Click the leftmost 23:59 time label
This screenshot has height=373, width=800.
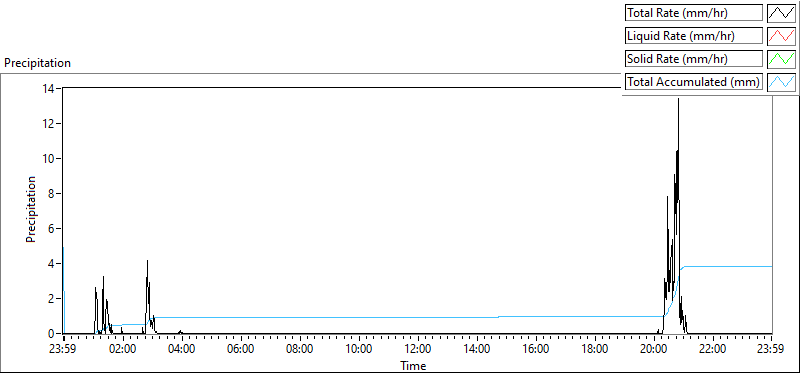point(64,350)
